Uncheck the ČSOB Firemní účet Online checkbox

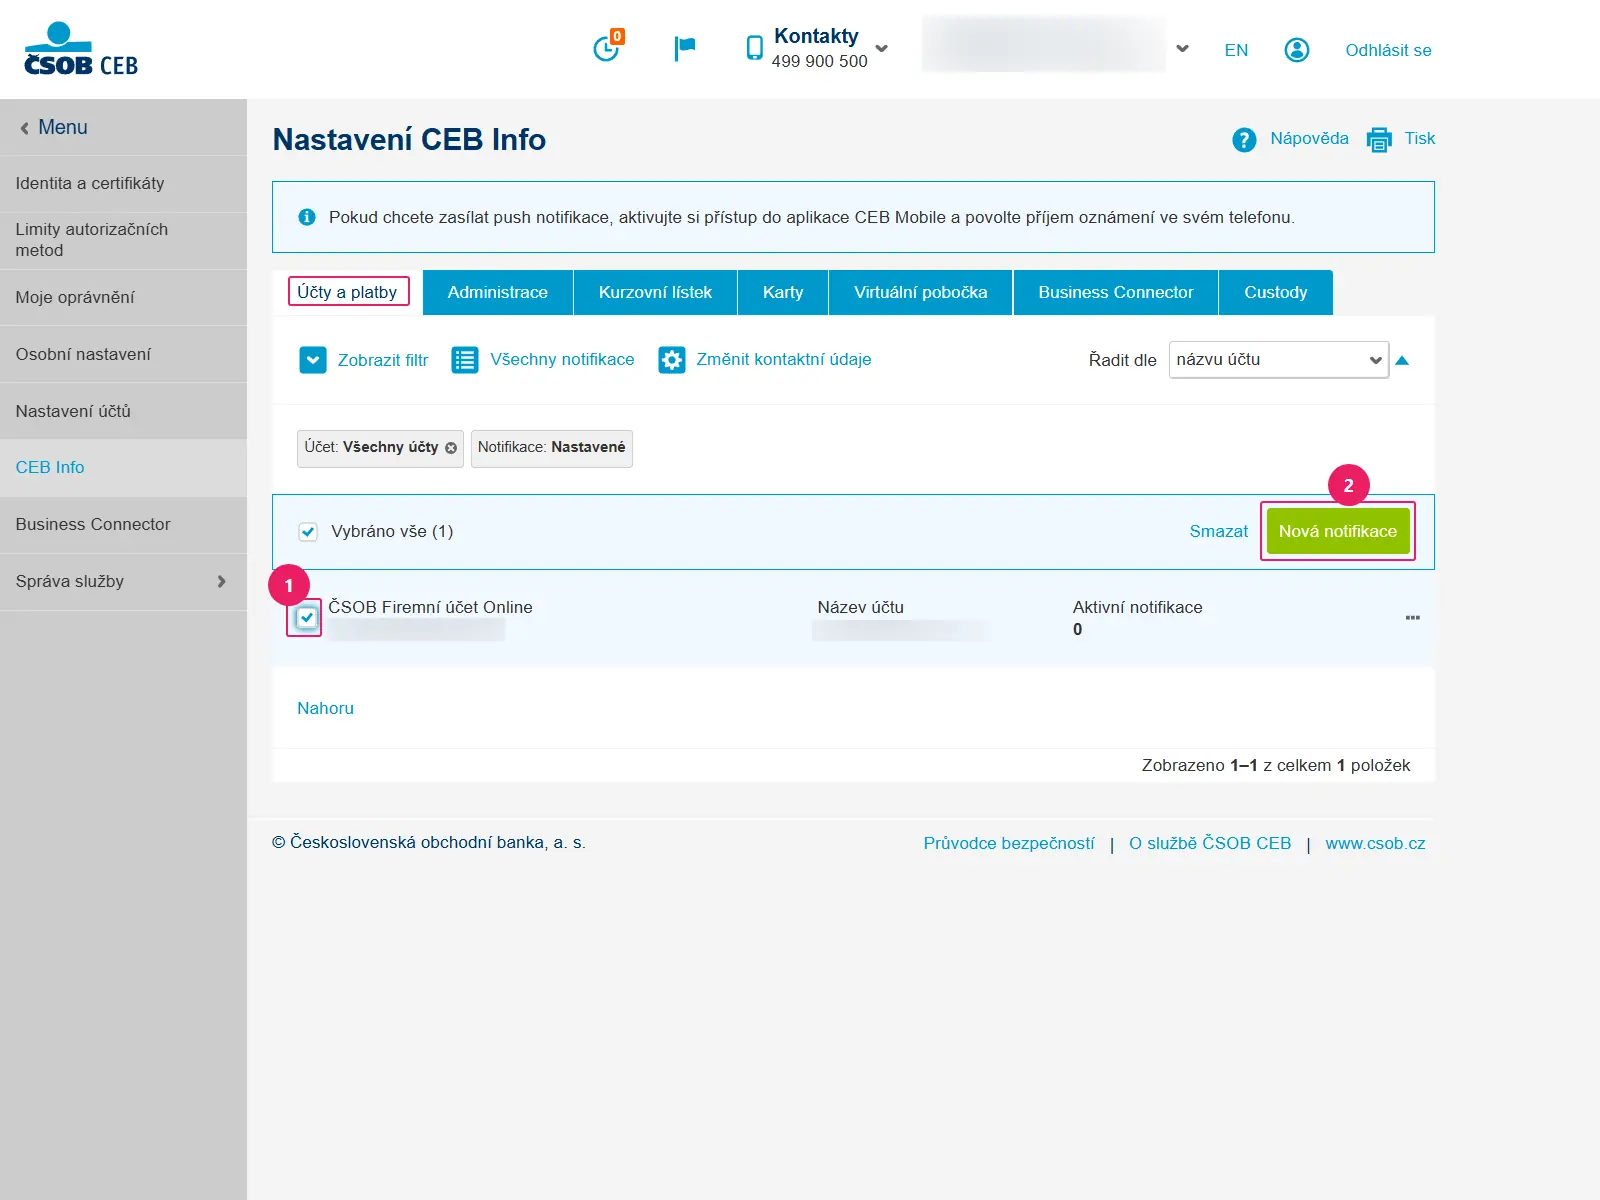point(307,618)
